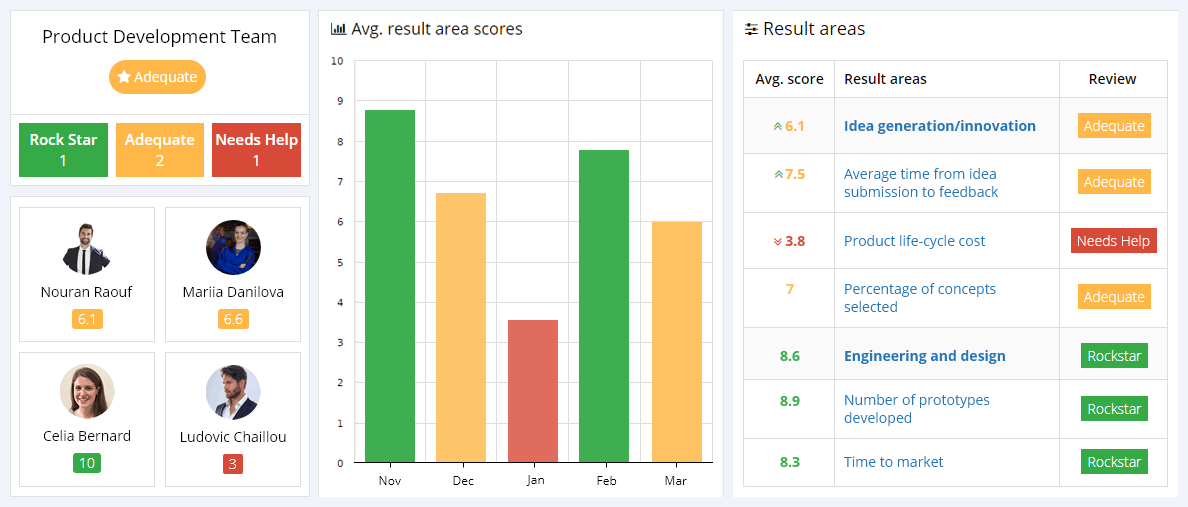The width and height of the screenshot is (1188, 507).
Task: Click the bar chart icon beside Avg. result area scores
Action: pos(338,30)
